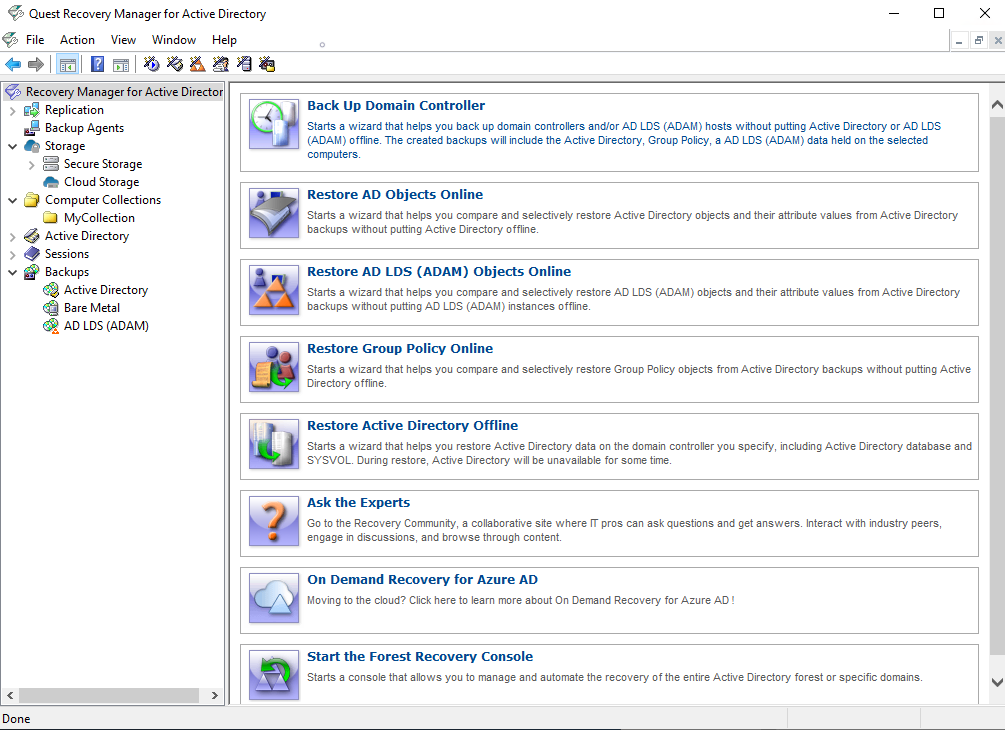Open the Action menu
The height and width of the screenshot is (730, 1005).
[x=78, y=40]
